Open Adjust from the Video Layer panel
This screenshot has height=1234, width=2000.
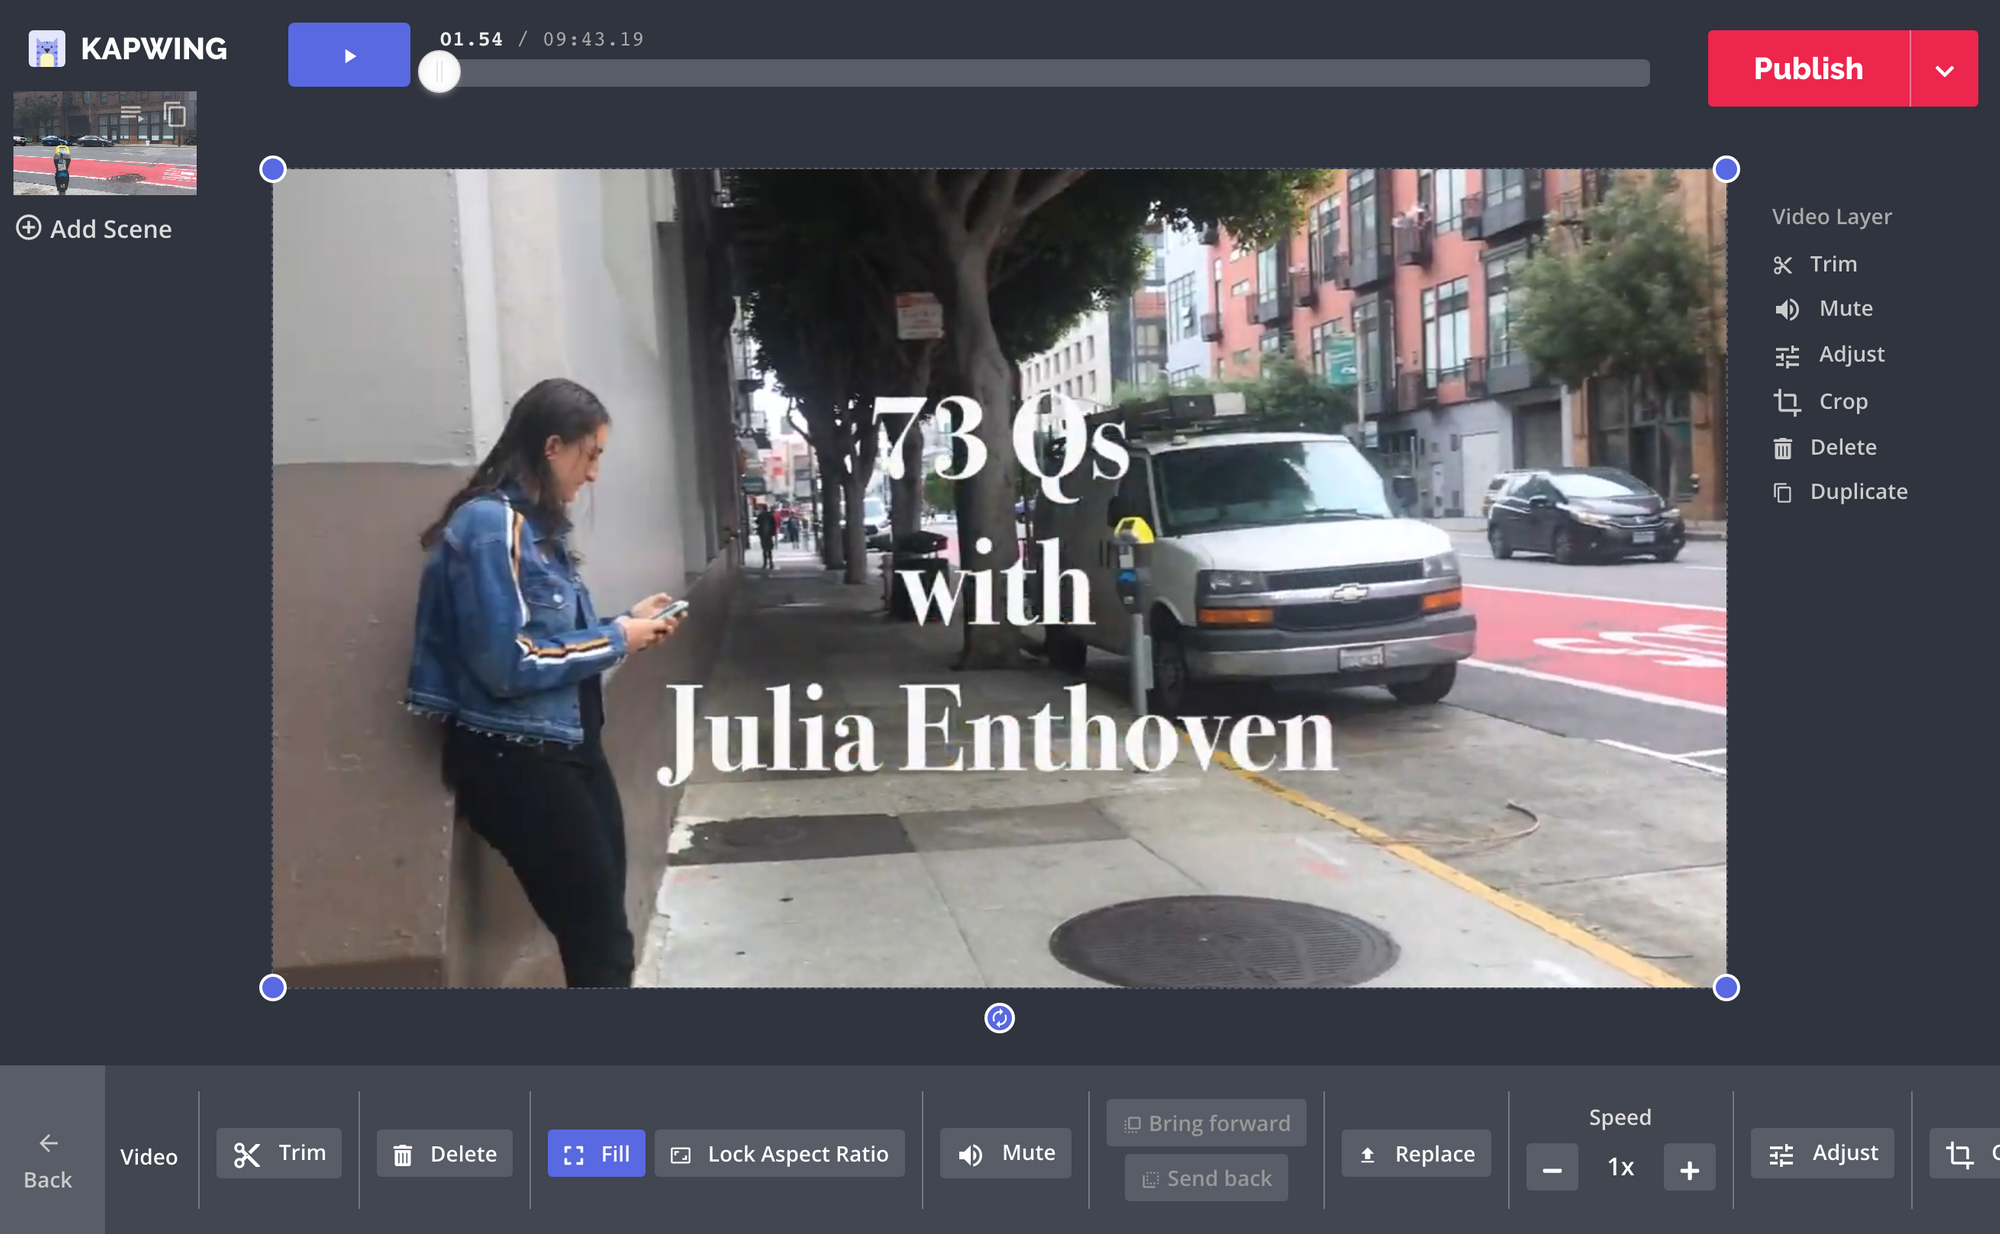click(1850, 355)
